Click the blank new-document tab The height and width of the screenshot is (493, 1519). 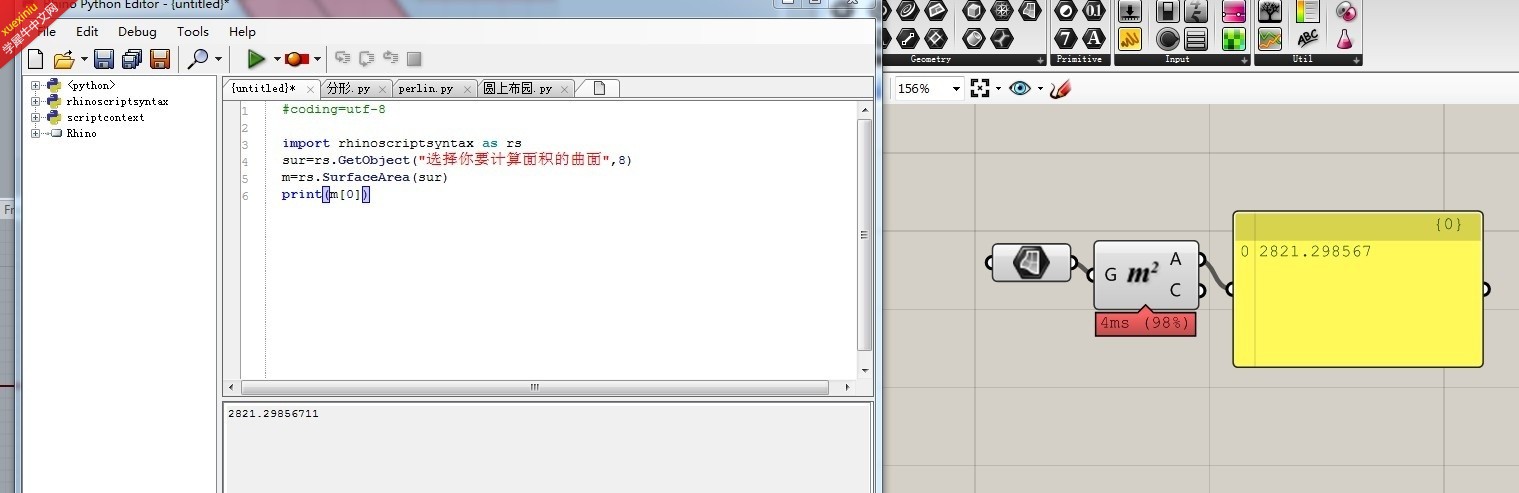(x=600, y=88)
